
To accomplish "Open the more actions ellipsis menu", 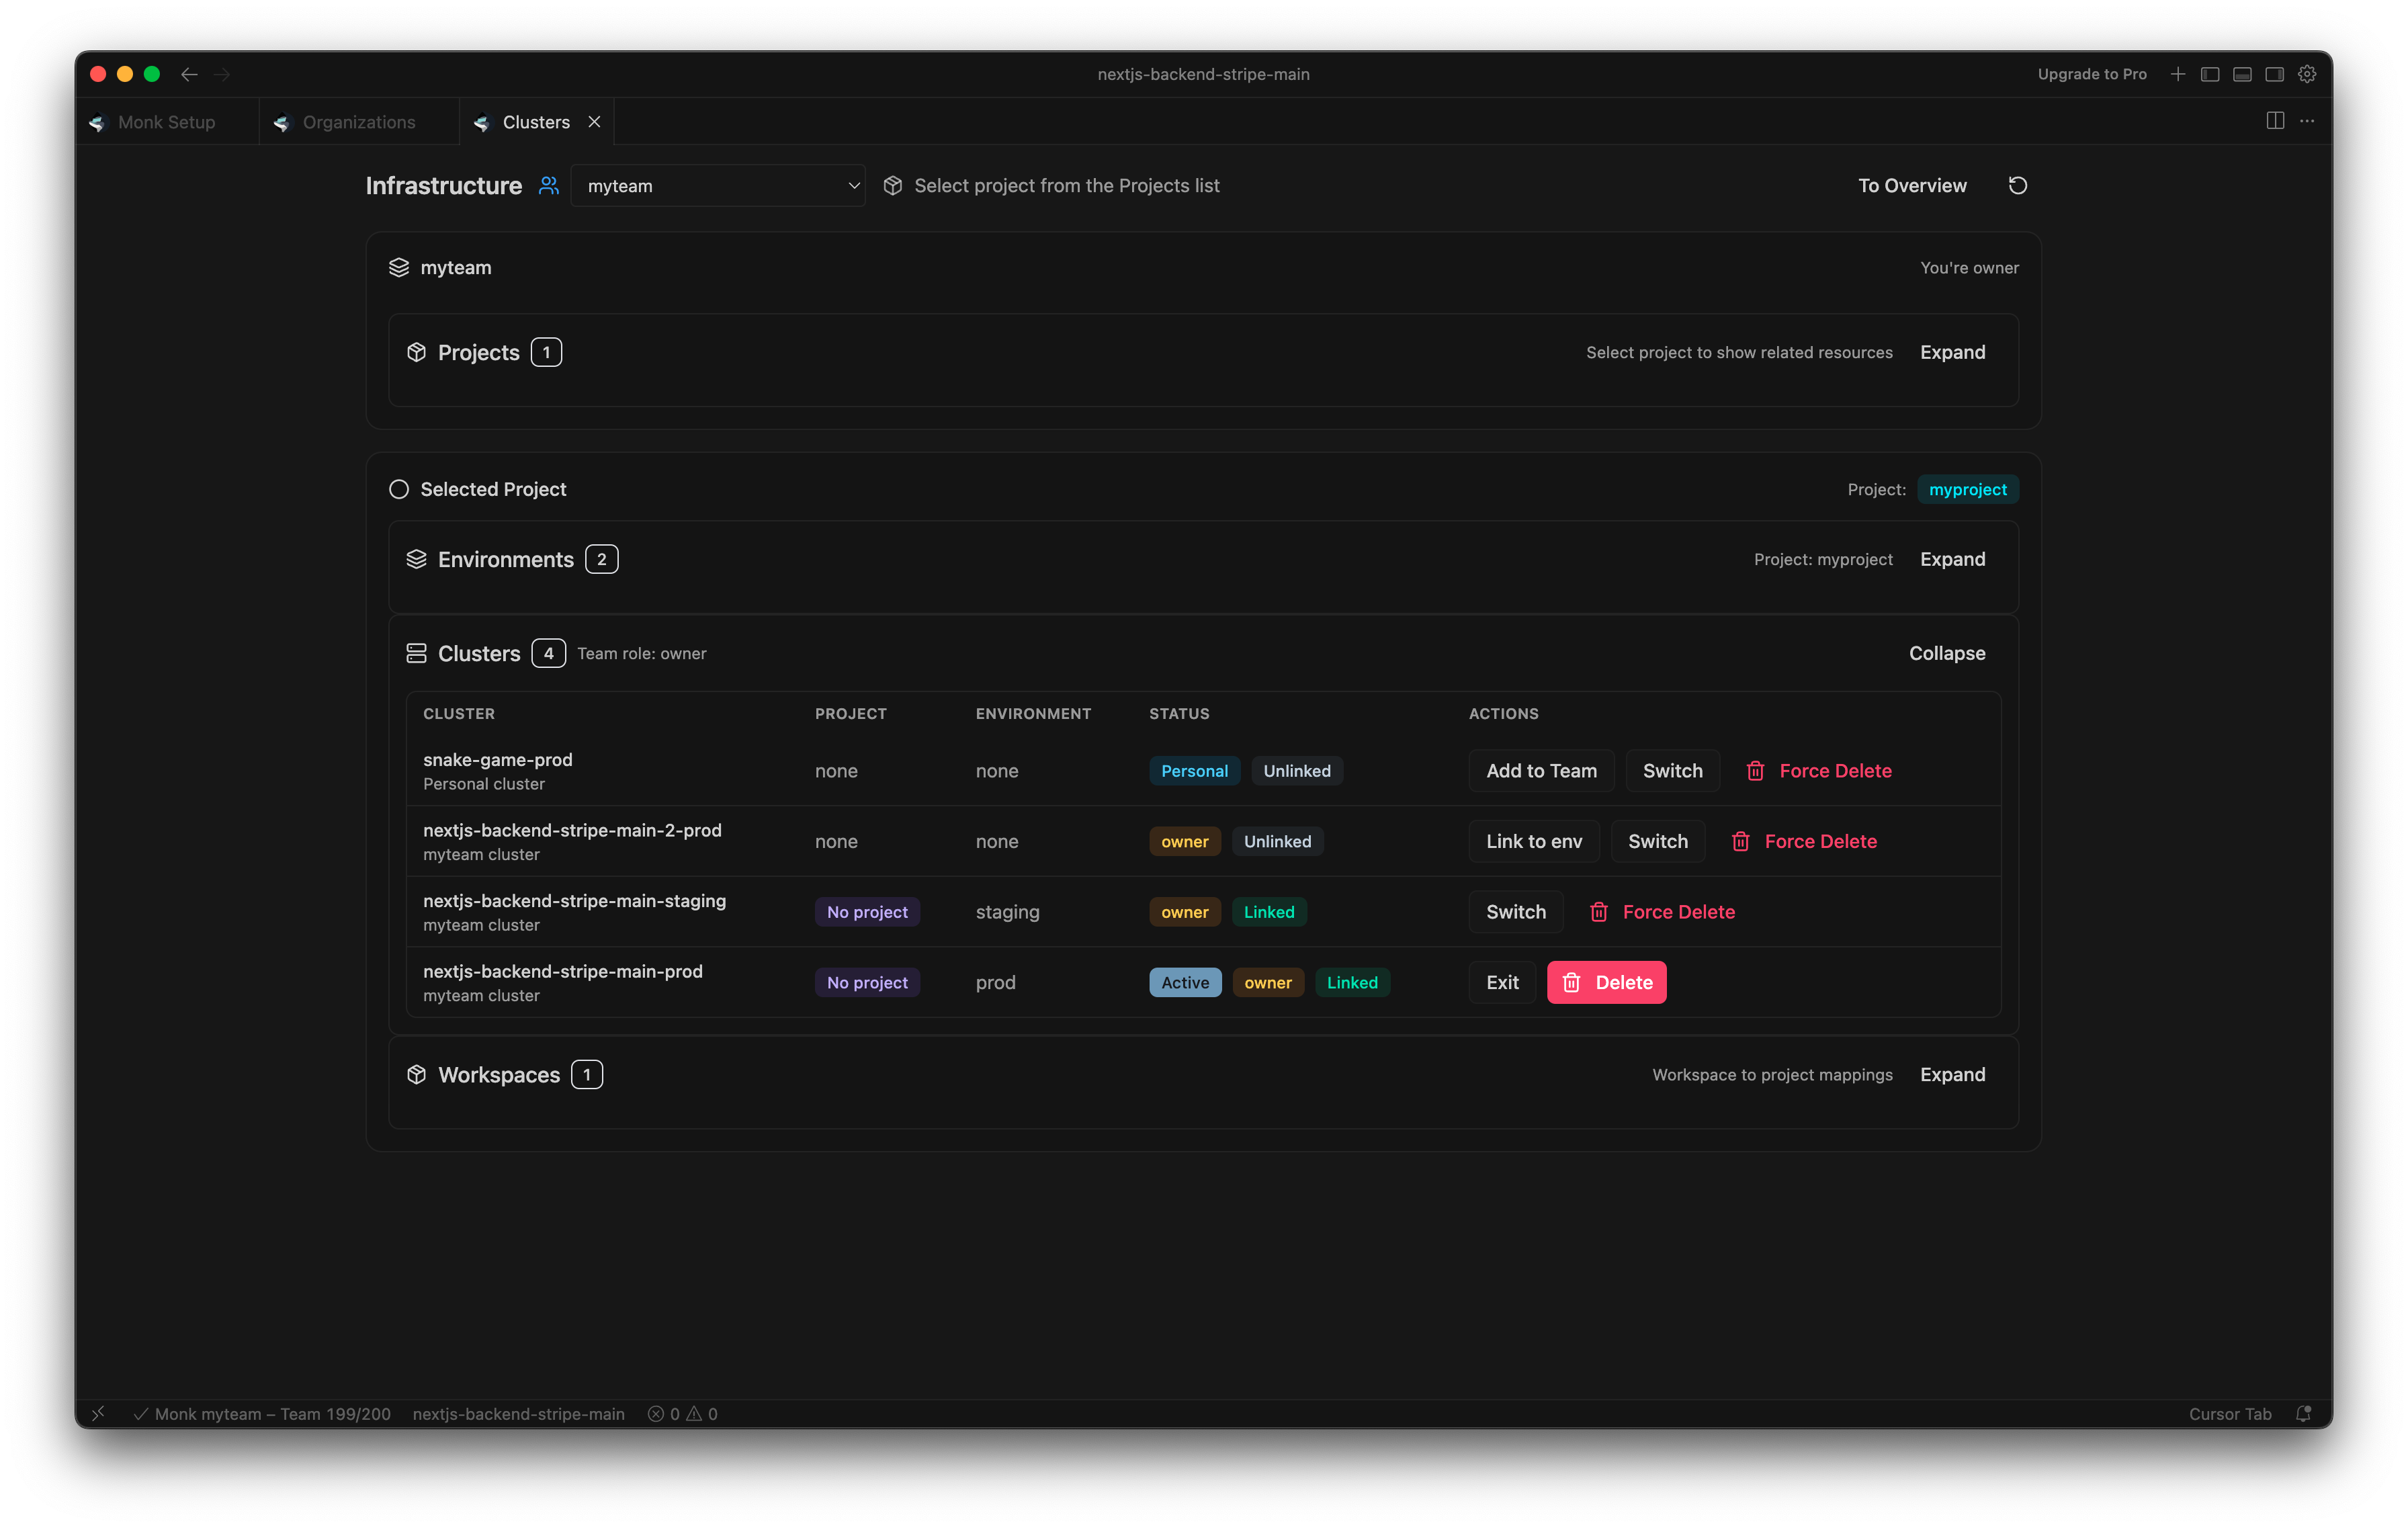I will click(x=2308, y=120).
